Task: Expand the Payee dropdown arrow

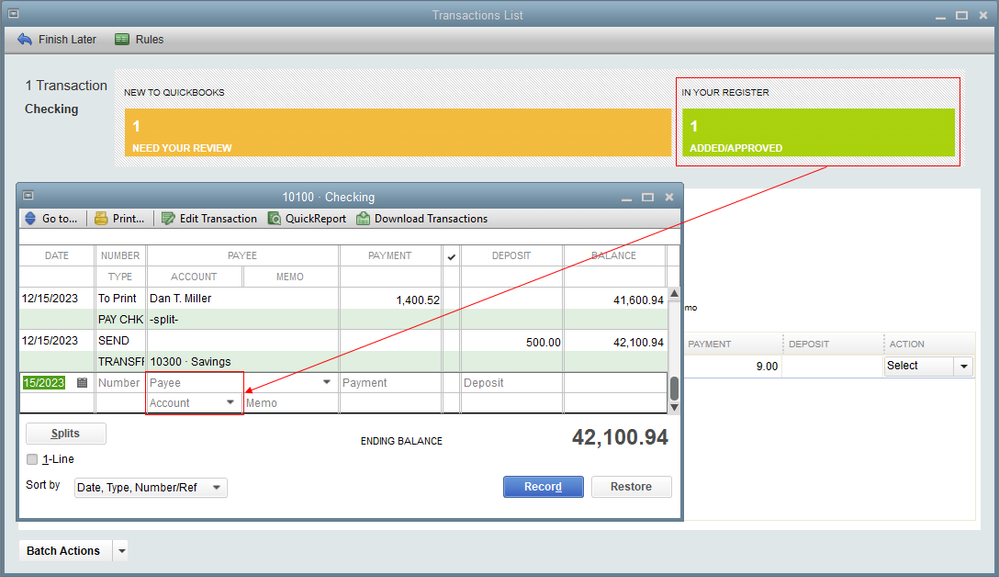Action: (x=326, y=382)
